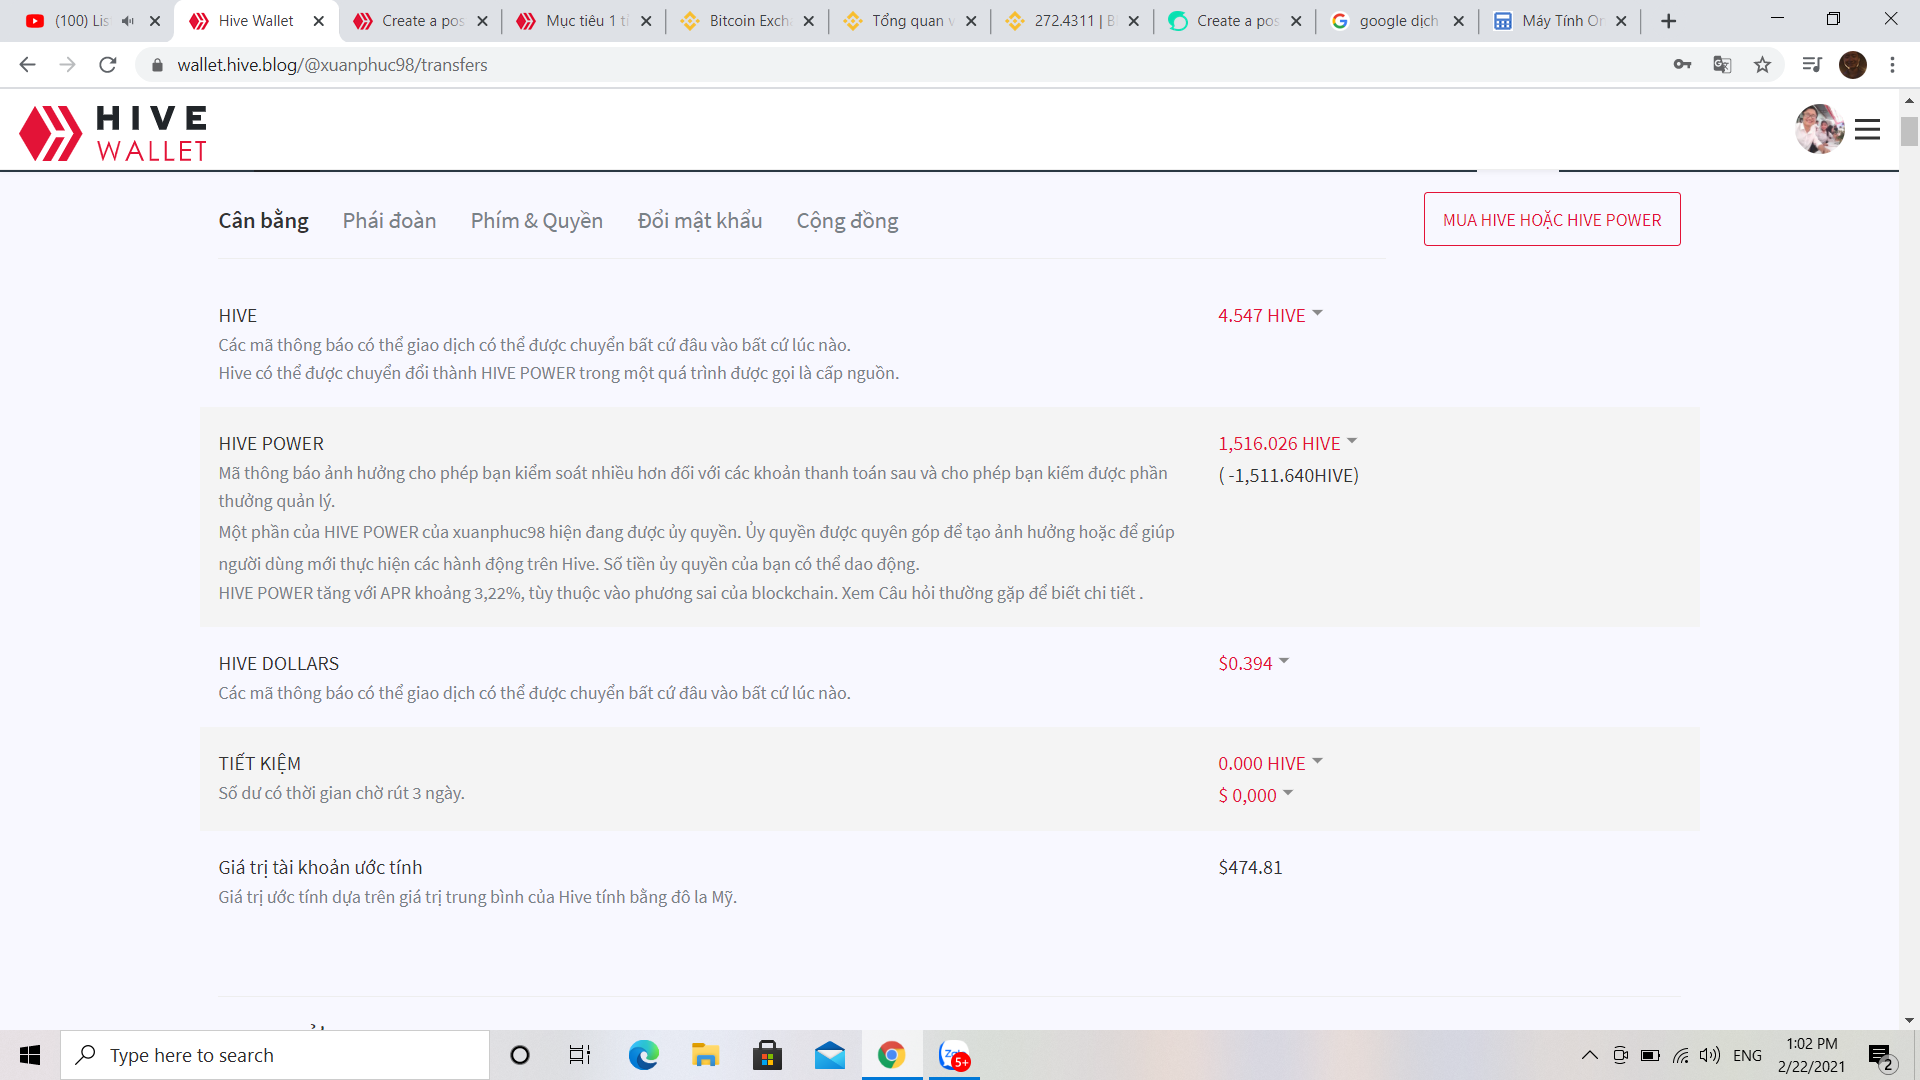Open a new browser tab
Screen dimensions: 1920x1080
click(x=1668, y=21)
